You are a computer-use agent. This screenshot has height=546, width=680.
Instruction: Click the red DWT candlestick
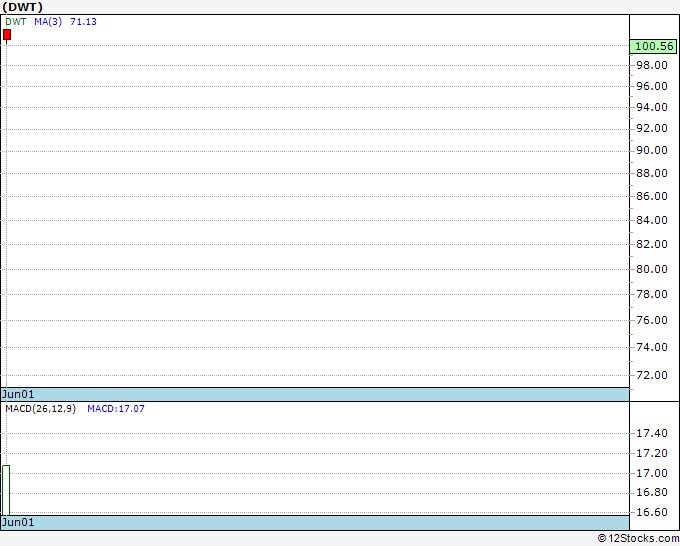coord(7,35)
